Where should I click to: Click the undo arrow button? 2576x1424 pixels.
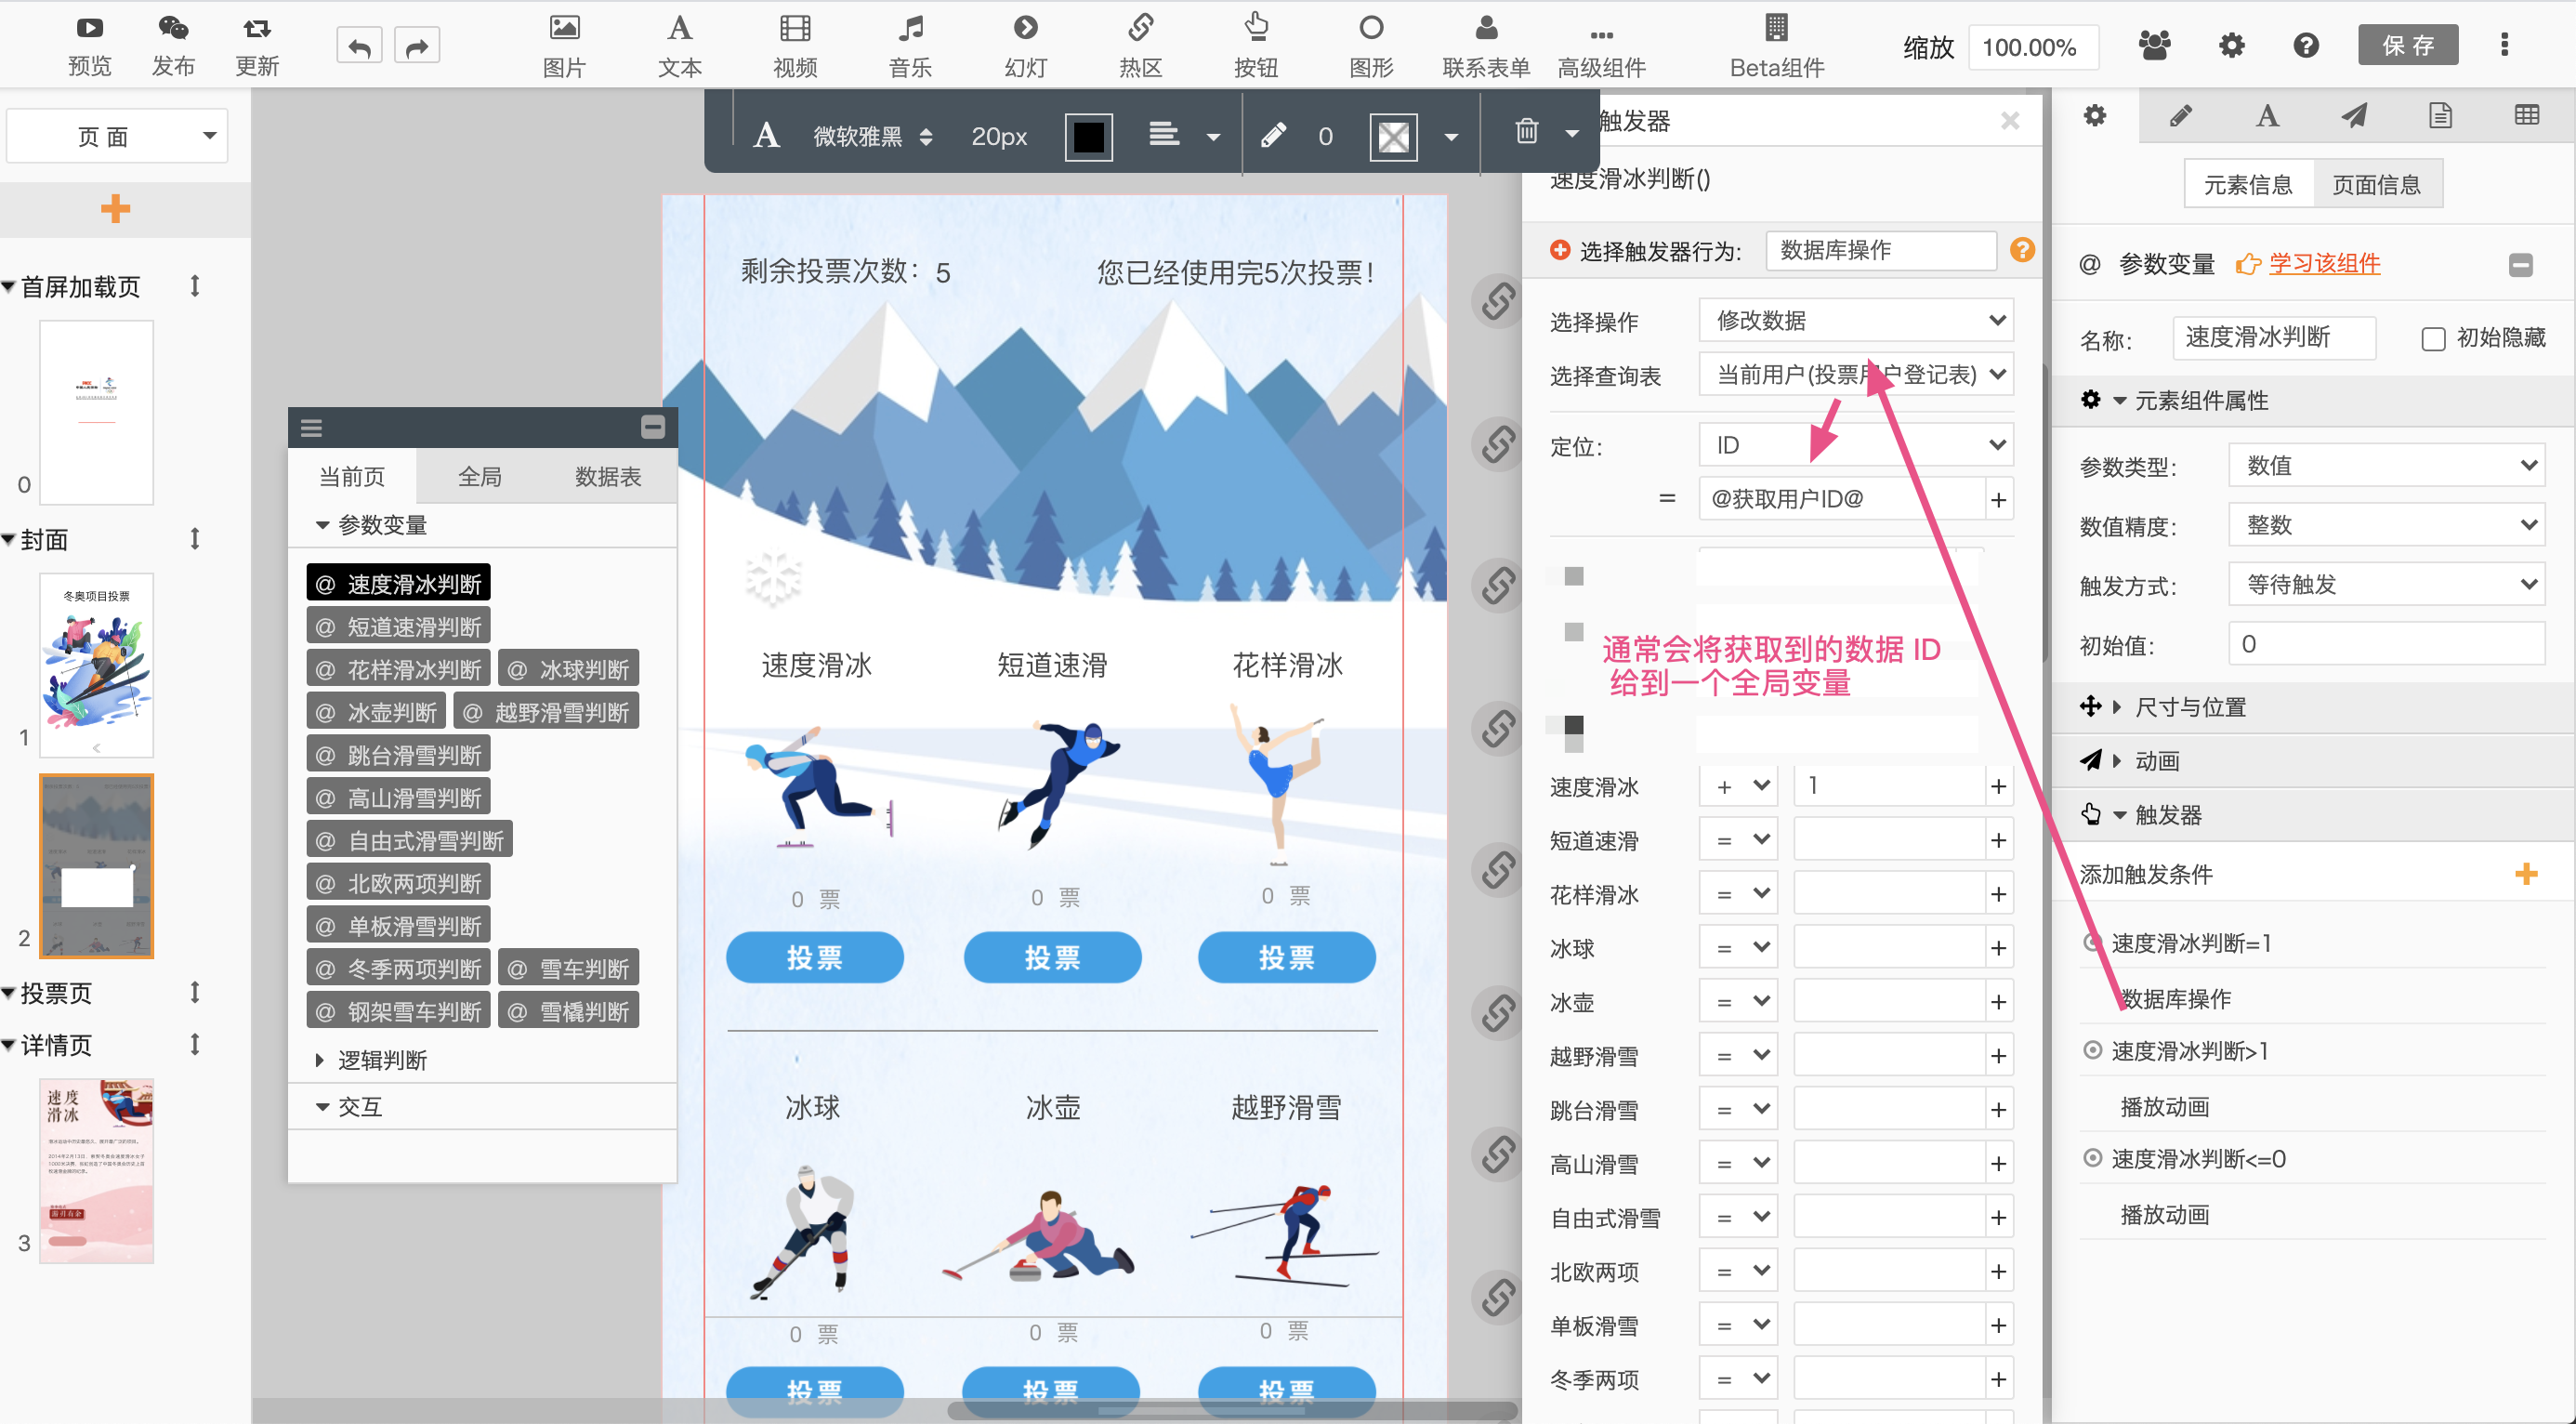click(359, 46)
